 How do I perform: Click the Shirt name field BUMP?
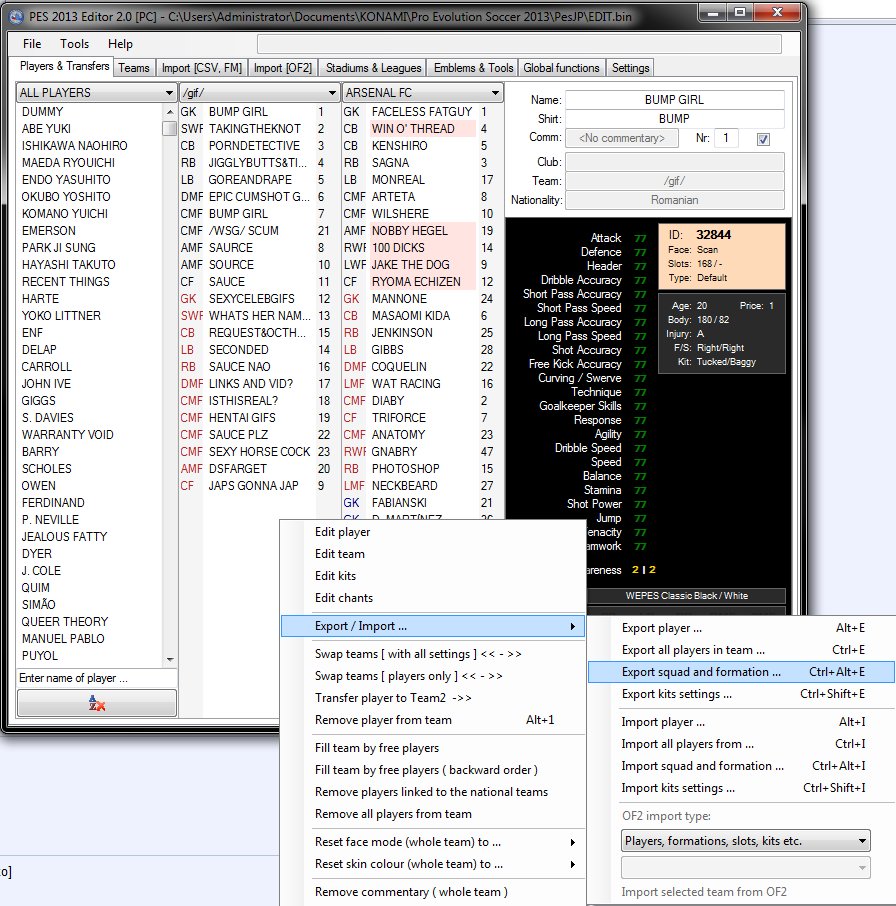[674, 118]
